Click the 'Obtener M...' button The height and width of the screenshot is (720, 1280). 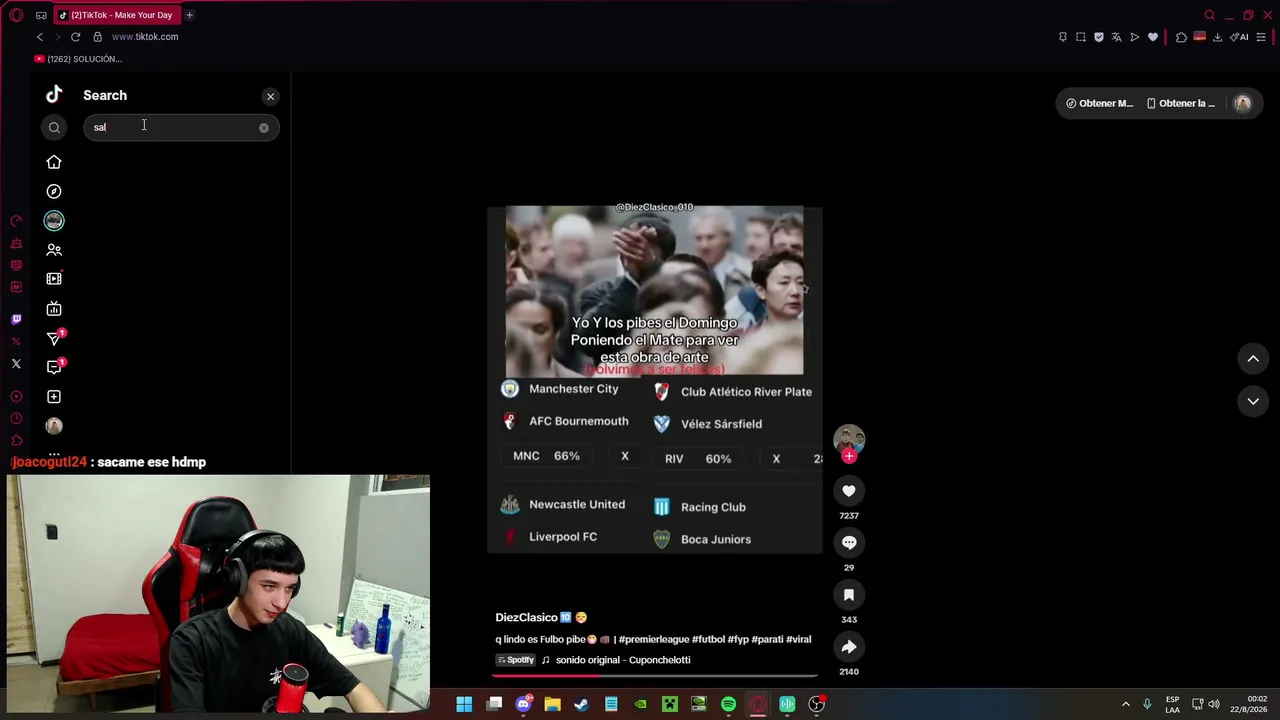pos(1099,103)
